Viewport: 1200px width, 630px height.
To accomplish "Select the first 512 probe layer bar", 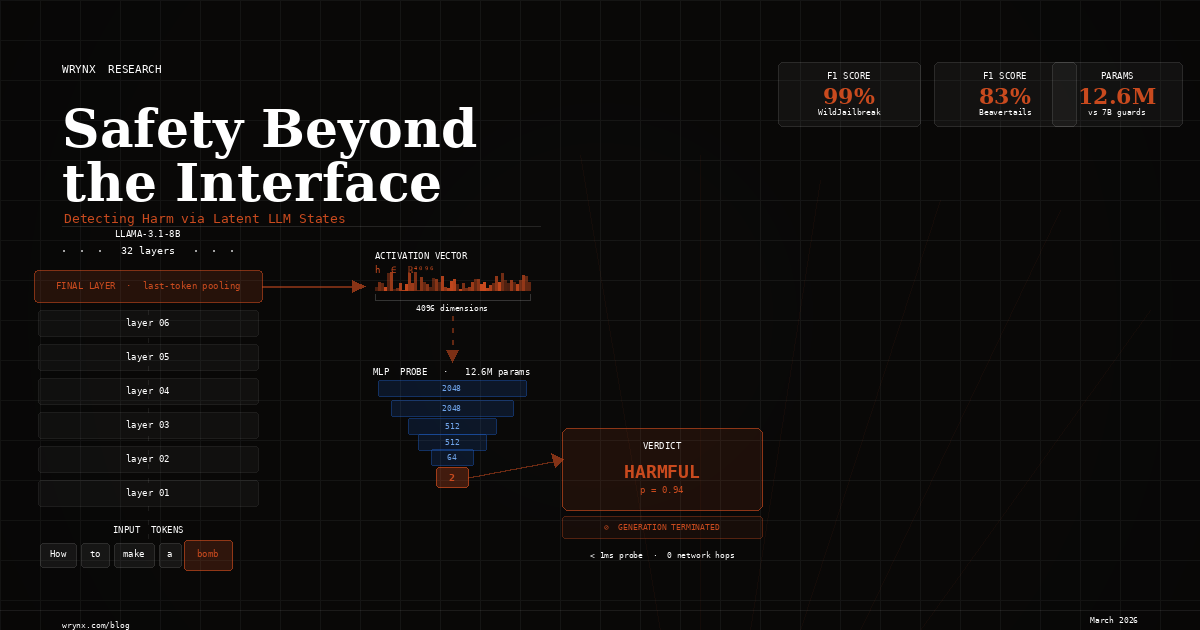I will click(452, 426).
